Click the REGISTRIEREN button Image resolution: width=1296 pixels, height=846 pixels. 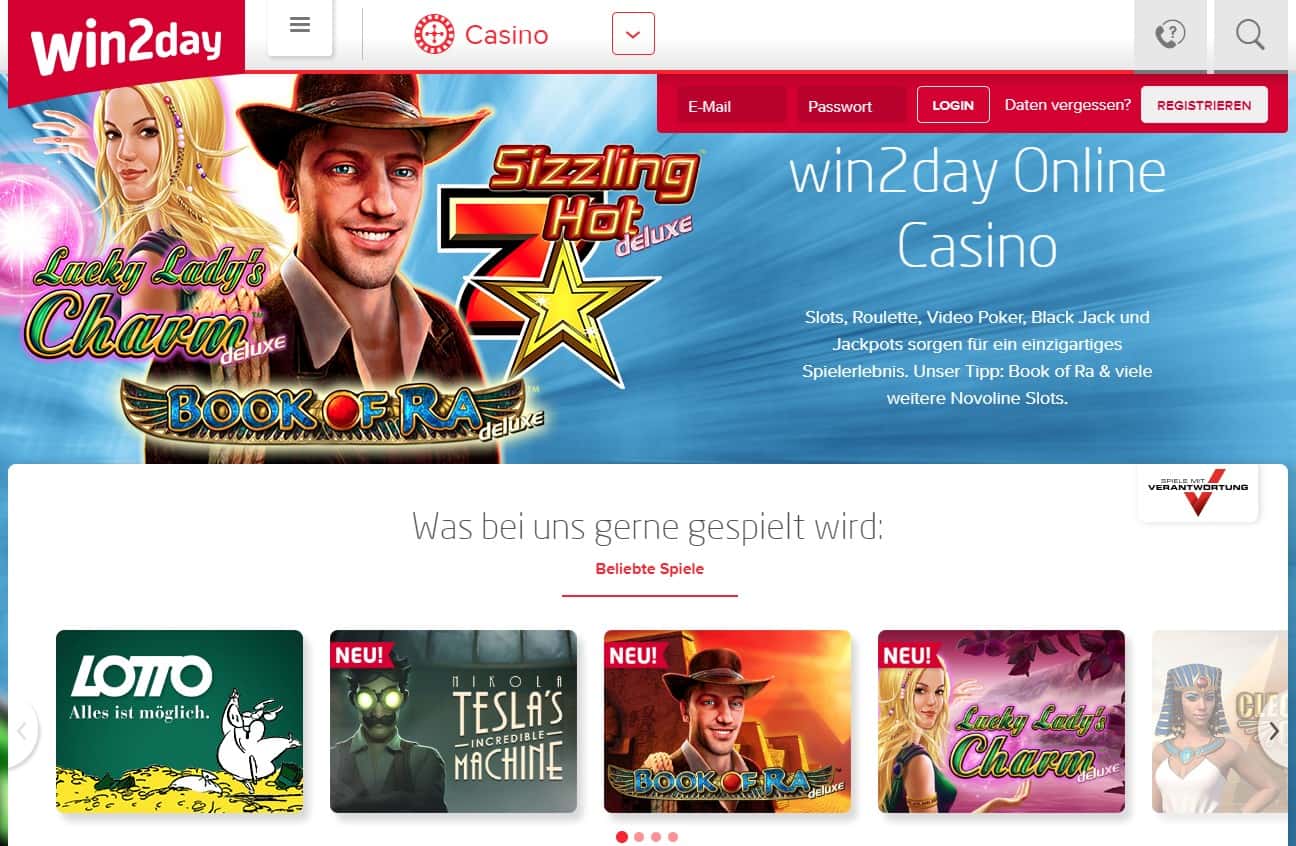point(1204,105)
